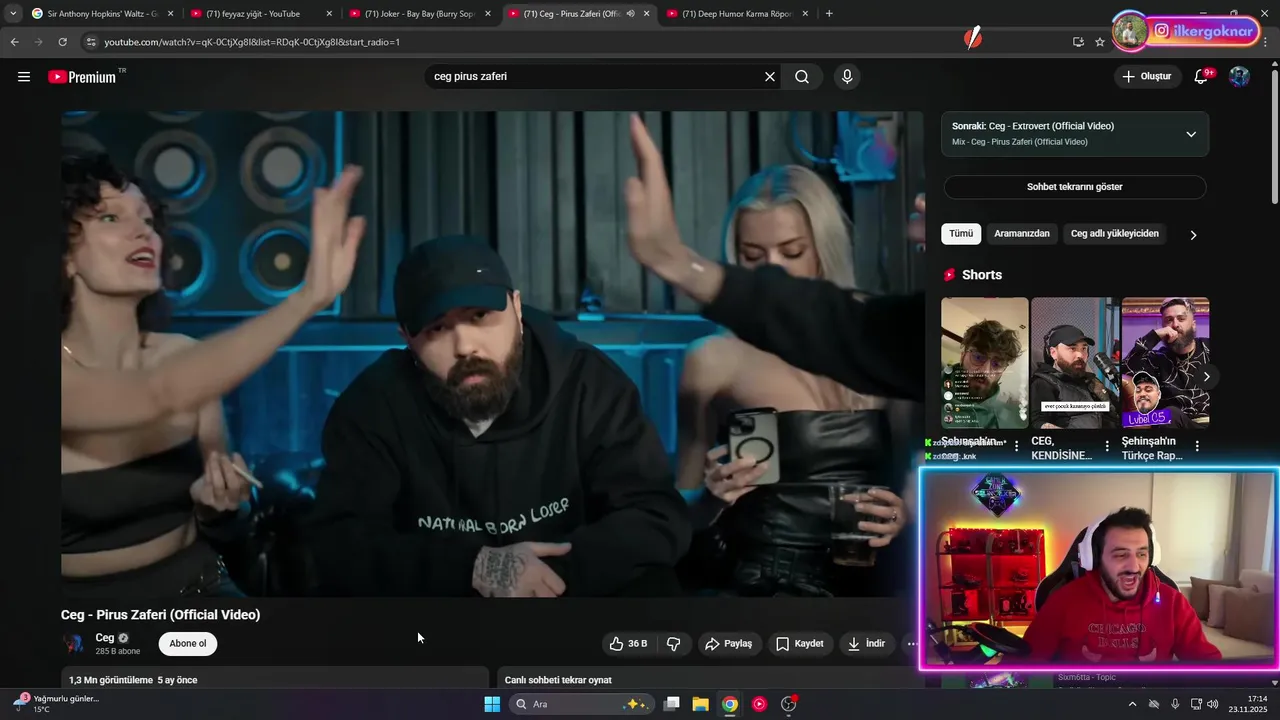Click the browser address bar URL
The height and width of the screenshot is (720, 1280).
[252, 42]
